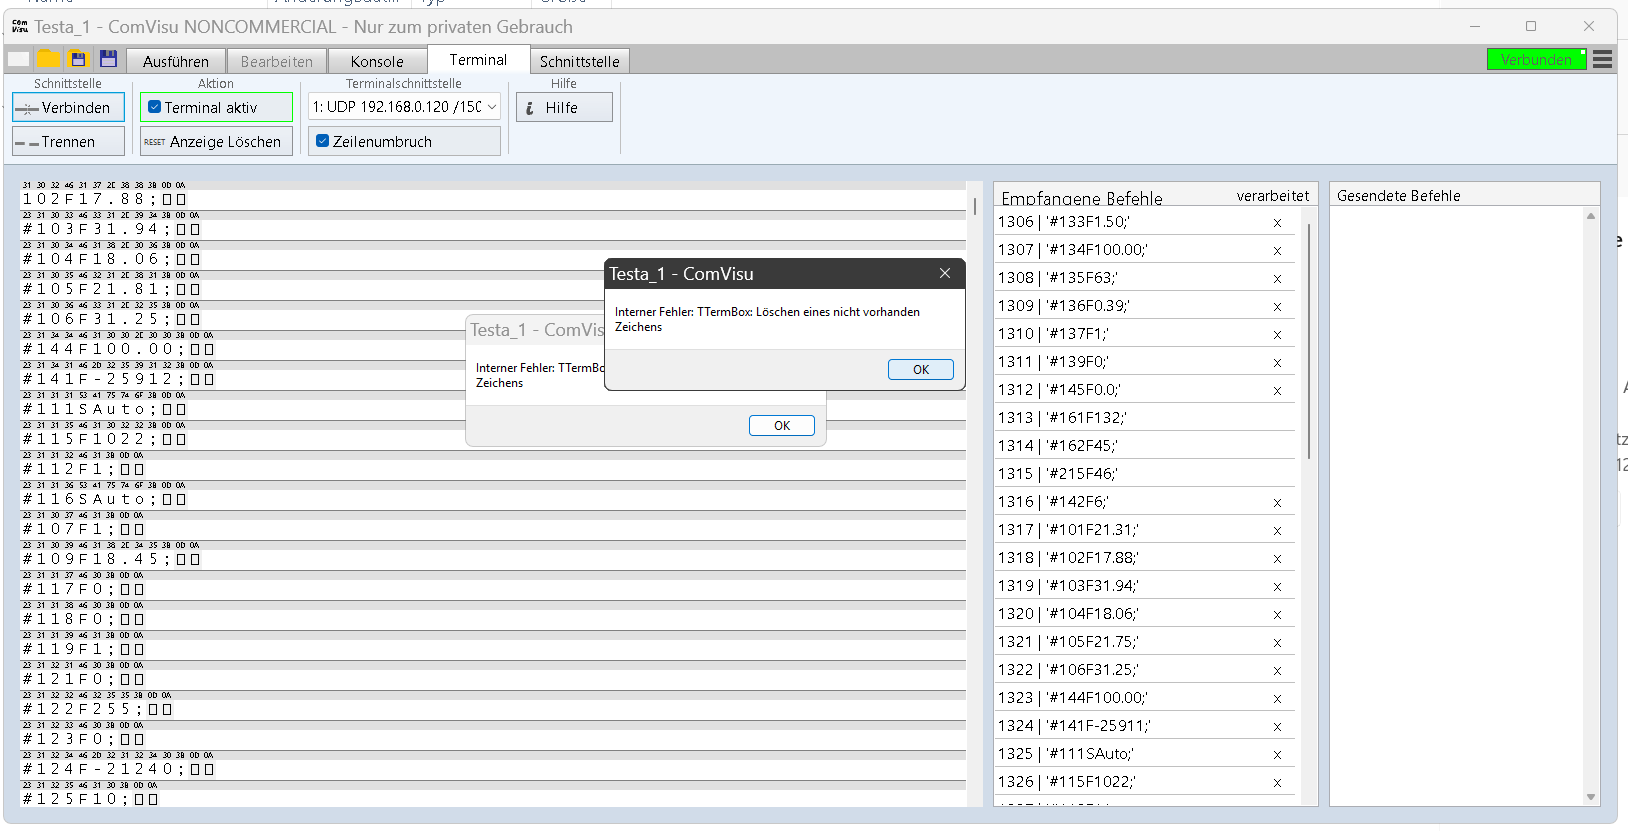The image size is (1628, 835).
Task: Click the green Verbunden status indicator
Action: [x=1535, y=60]
